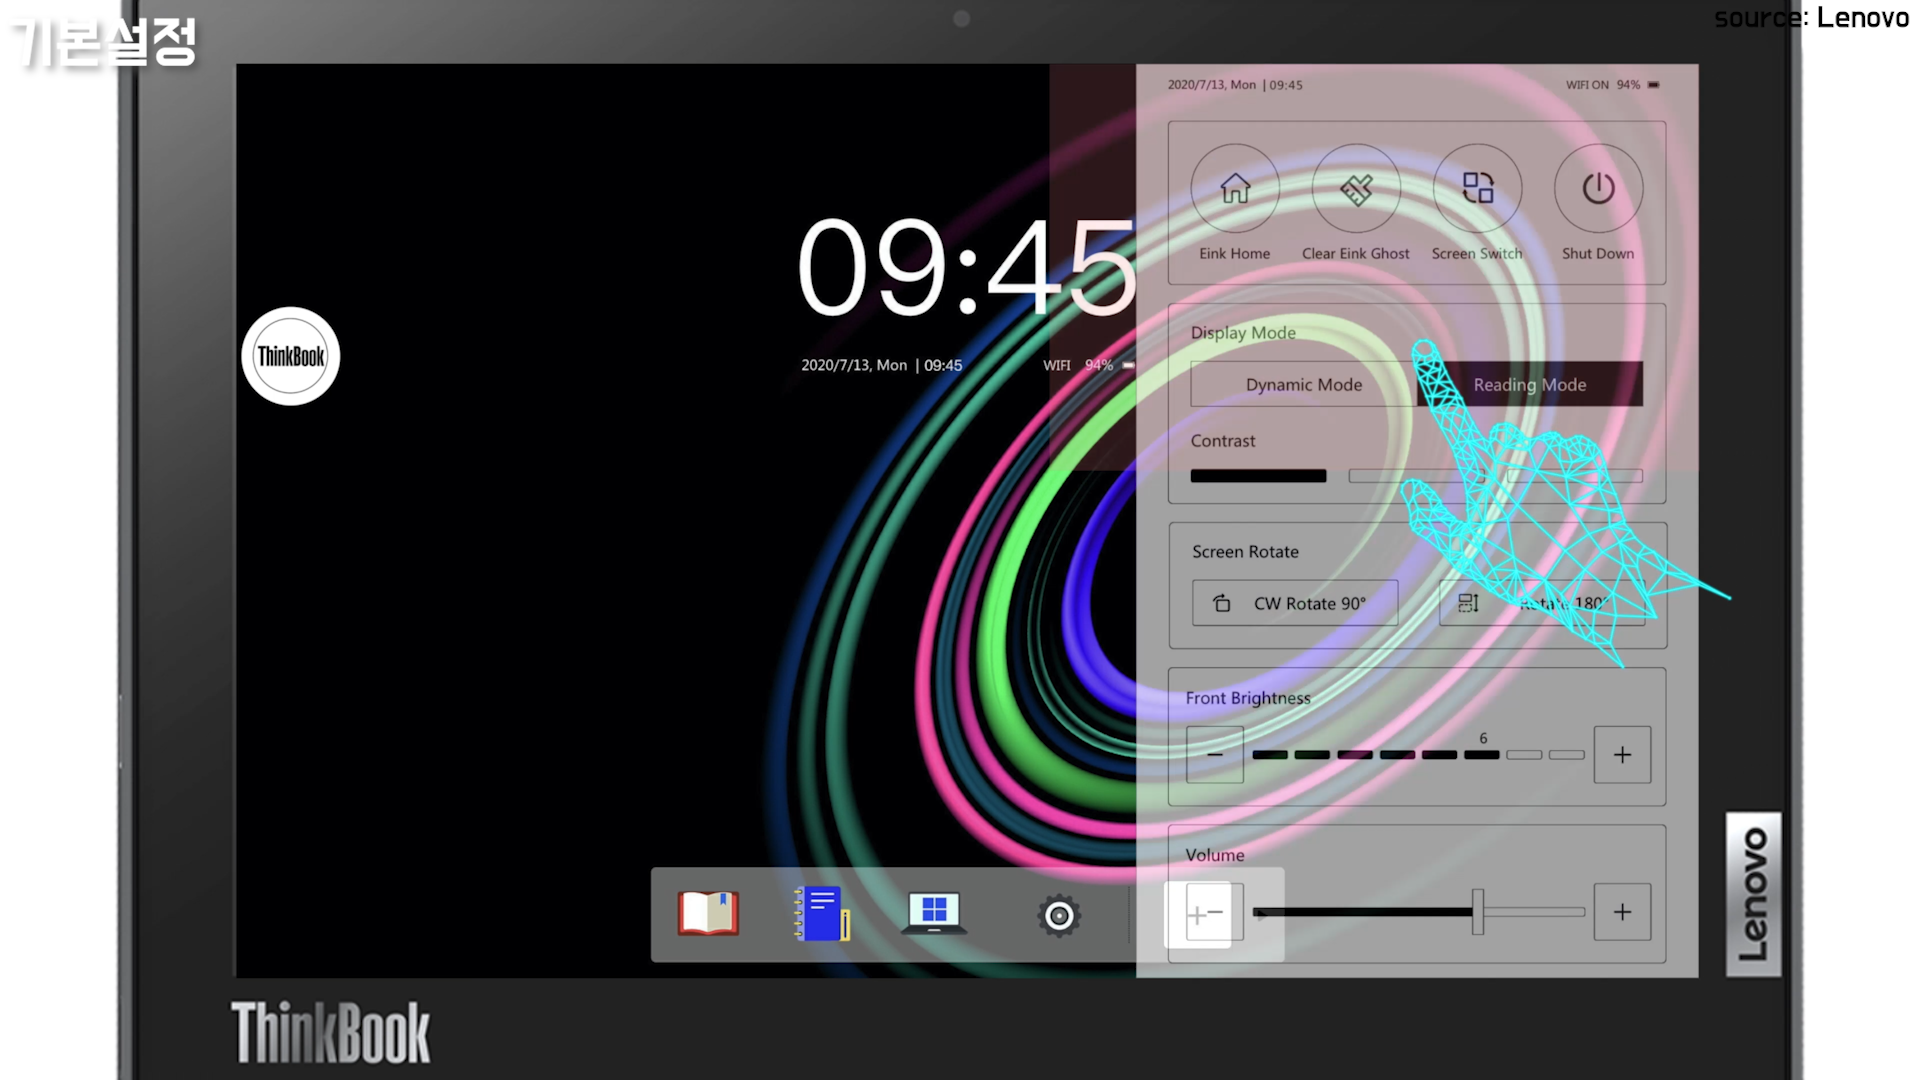This screenshot has height=1080, width=1920.
Task: Decrease front brightness with minus button
Action: [x=1215, y=755]
